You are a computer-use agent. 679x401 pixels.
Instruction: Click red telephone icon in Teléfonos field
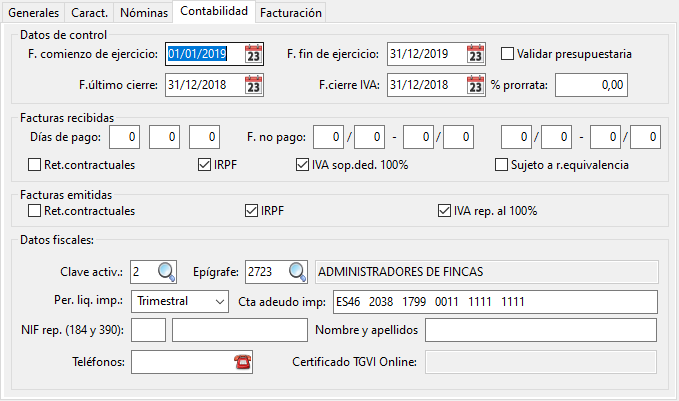242,362
